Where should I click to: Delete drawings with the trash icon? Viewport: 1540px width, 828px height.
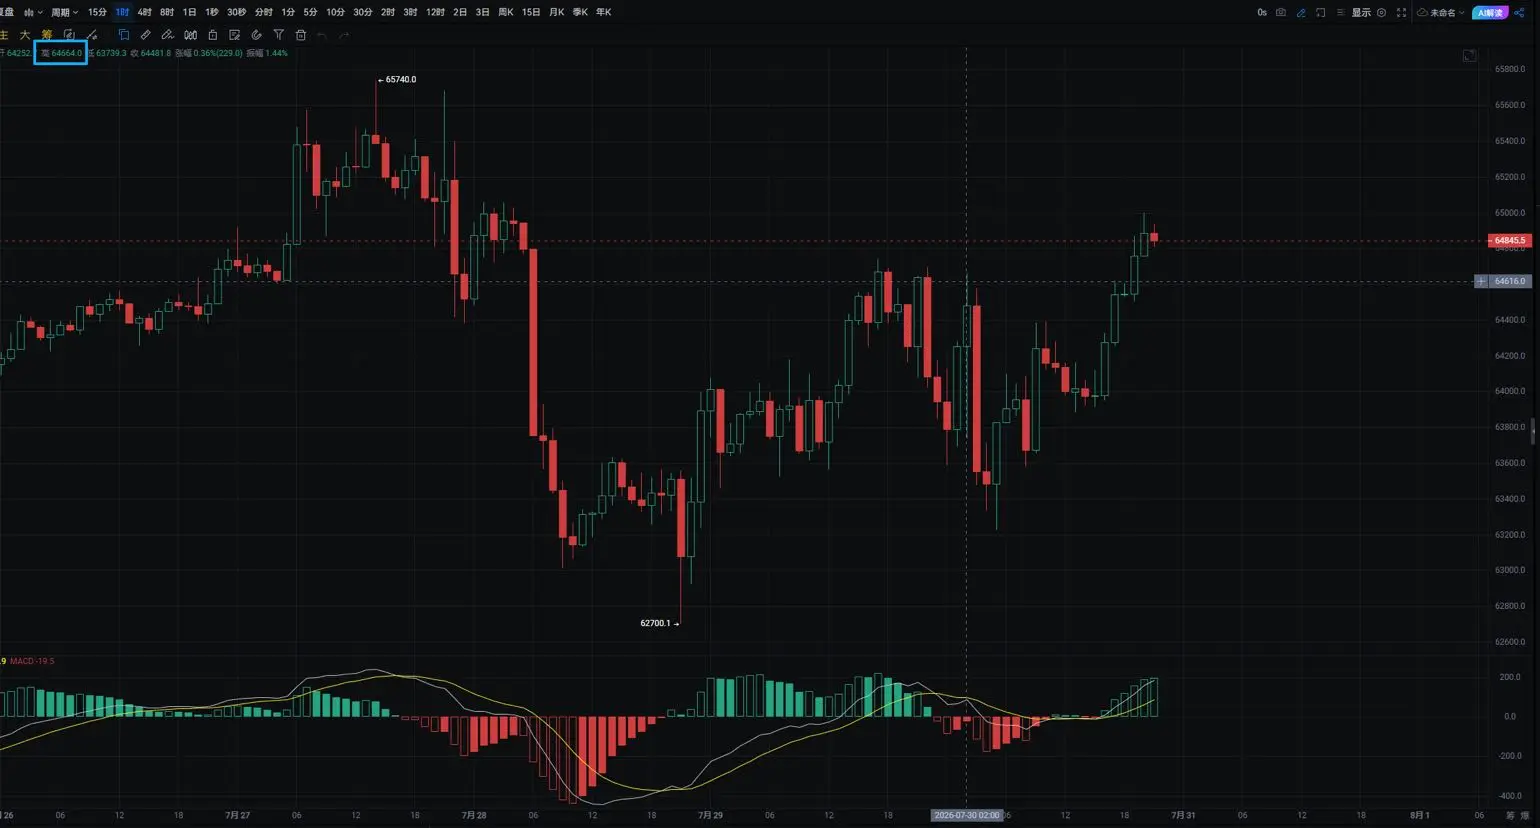300,35
